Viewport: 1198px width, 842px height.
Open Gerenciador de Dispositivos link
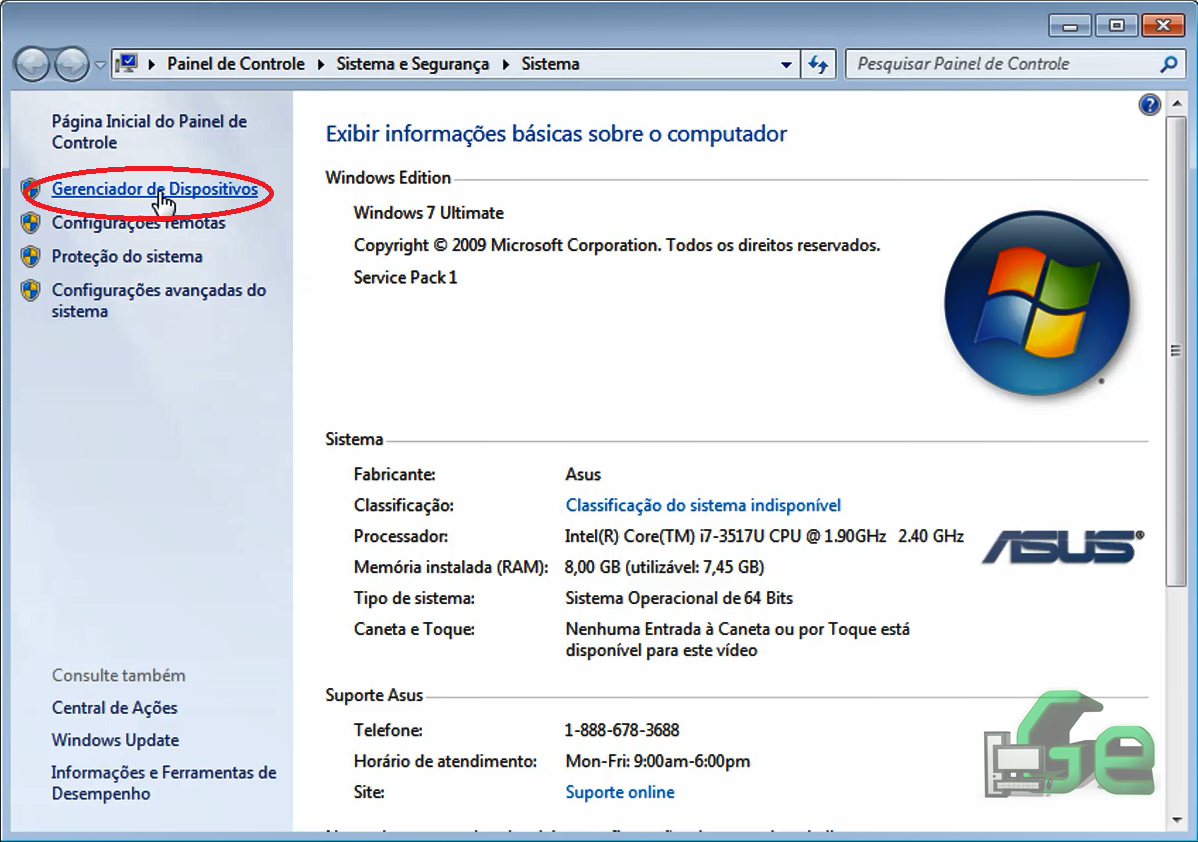154,189
